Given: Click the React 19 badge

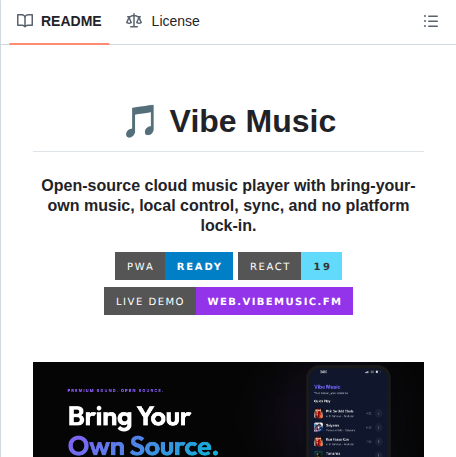Looking at the screenshot, I should 290,266.
